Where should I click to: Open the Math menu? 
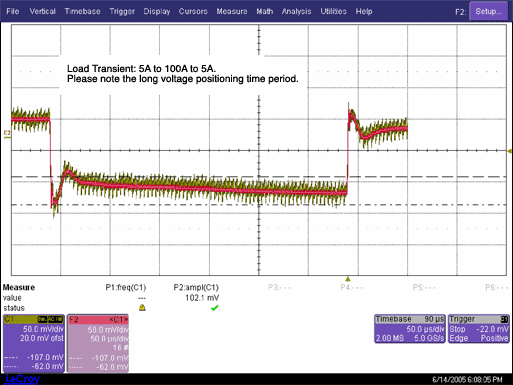point(265,11)
